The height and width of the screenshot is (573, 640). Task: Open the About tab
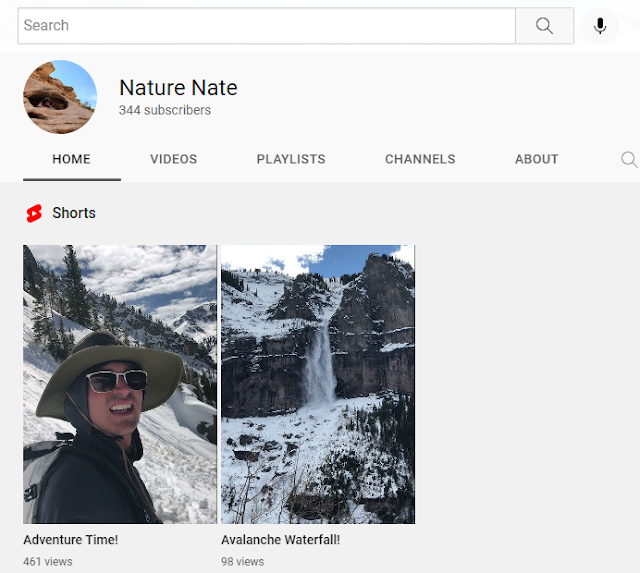pos(537,159)
